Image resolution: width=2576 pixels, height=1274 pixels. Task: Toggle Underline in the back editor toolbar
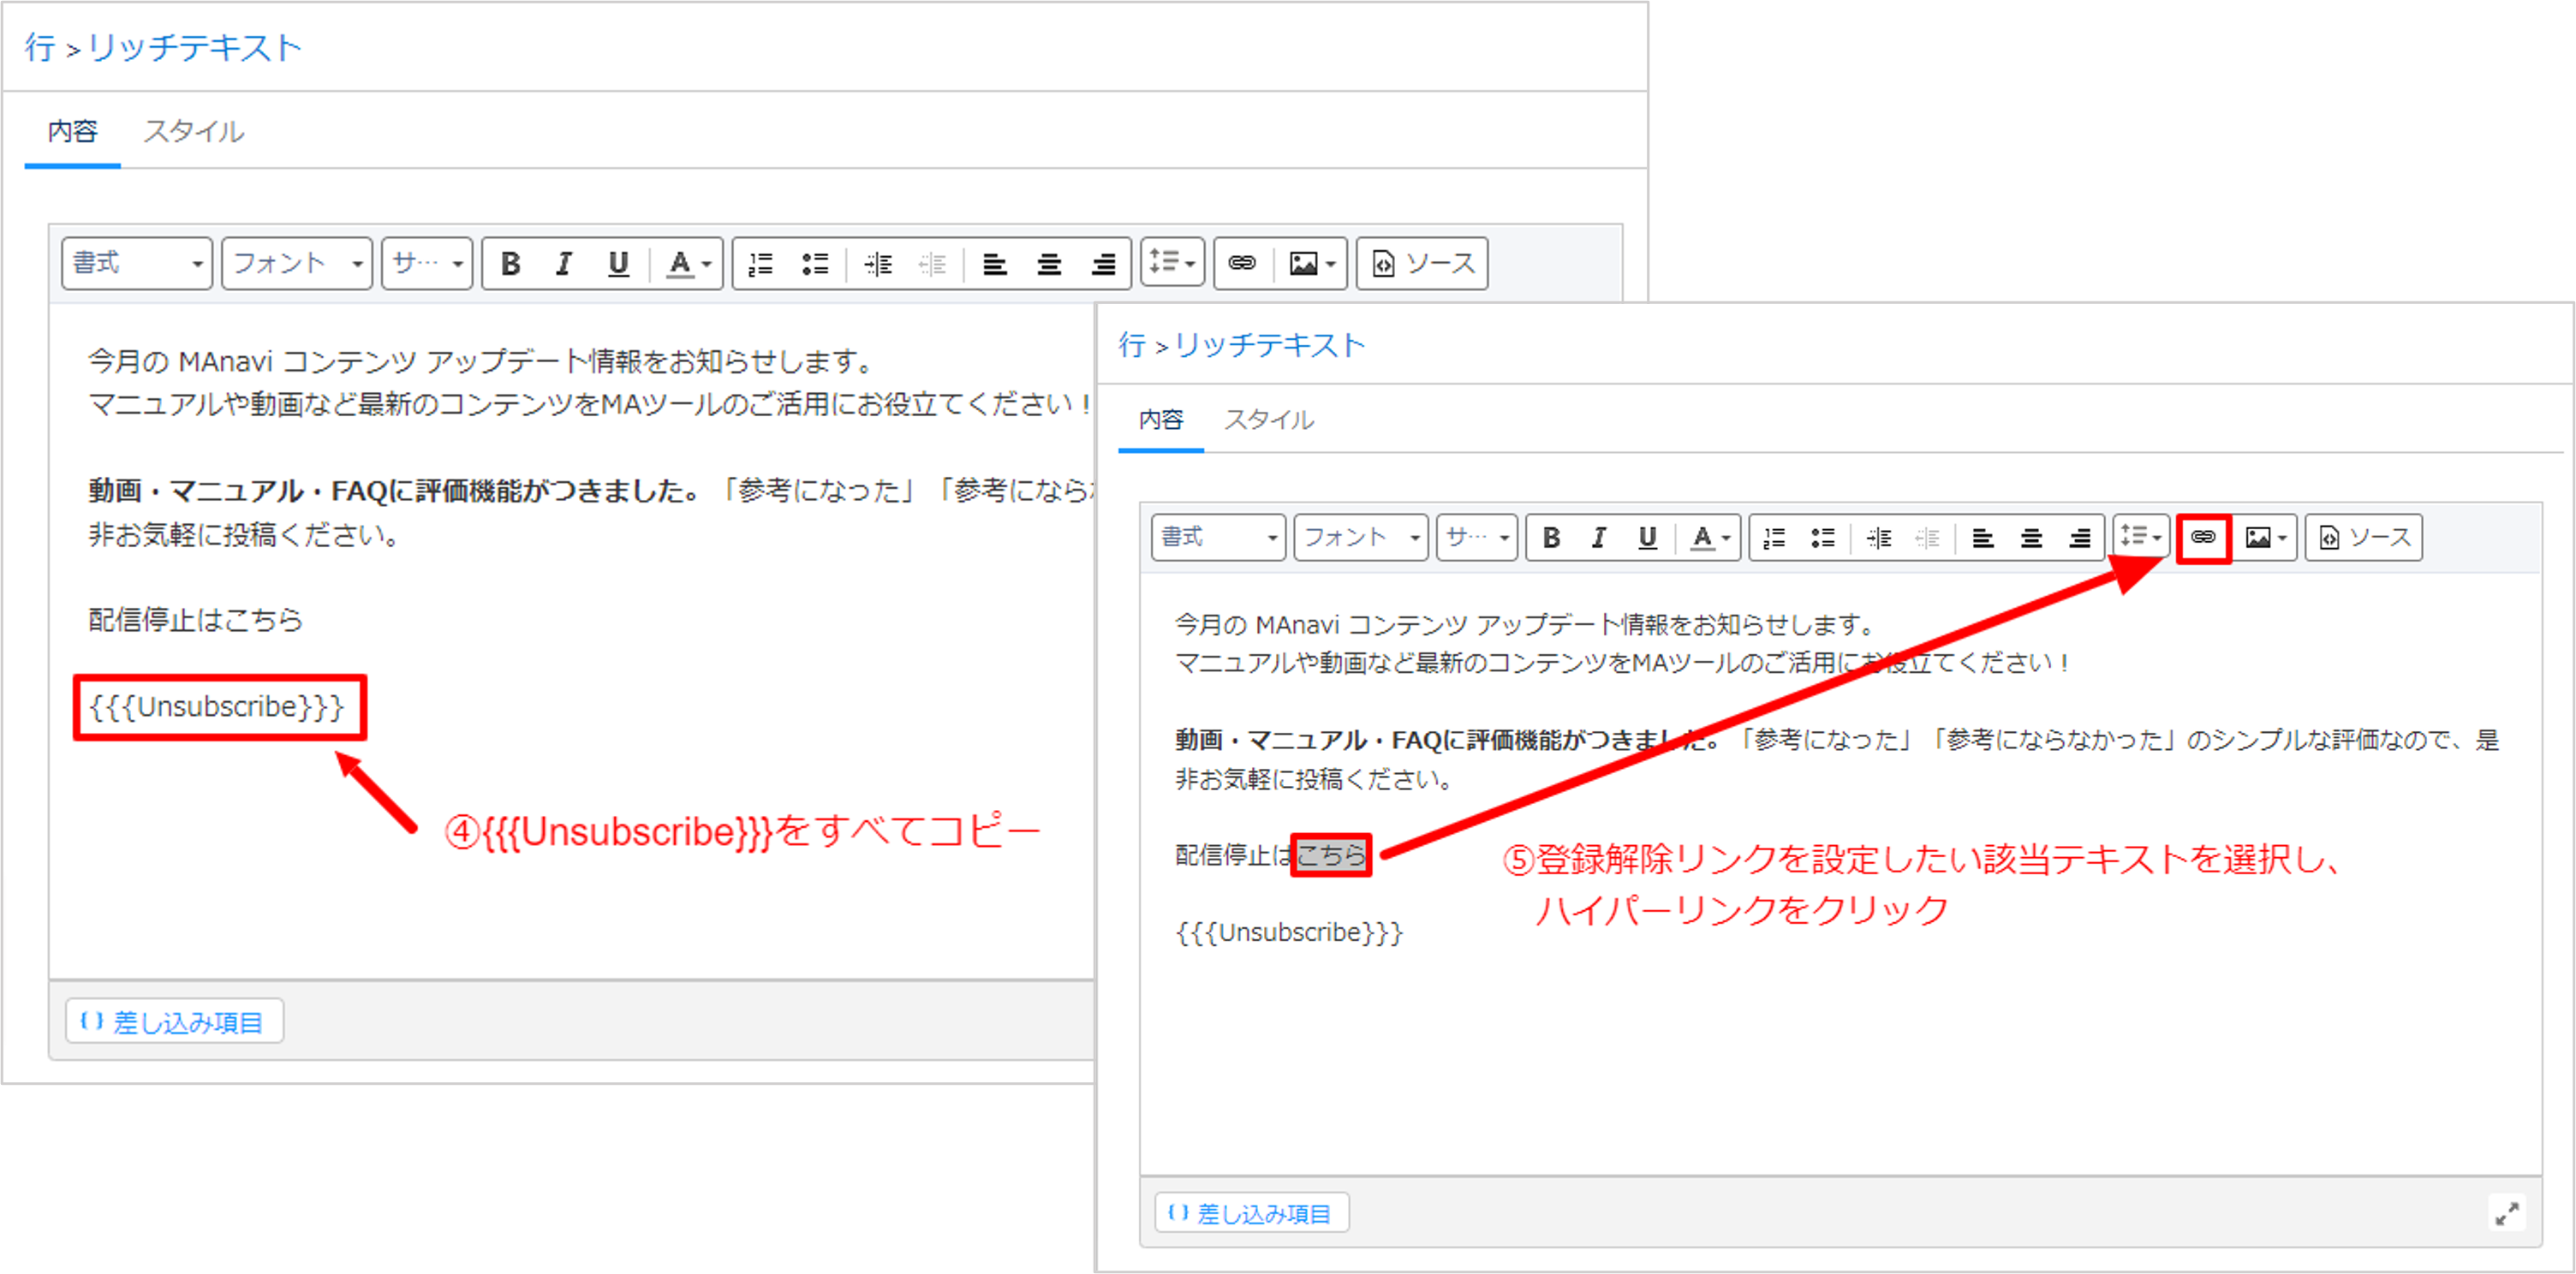pos(618,264)
